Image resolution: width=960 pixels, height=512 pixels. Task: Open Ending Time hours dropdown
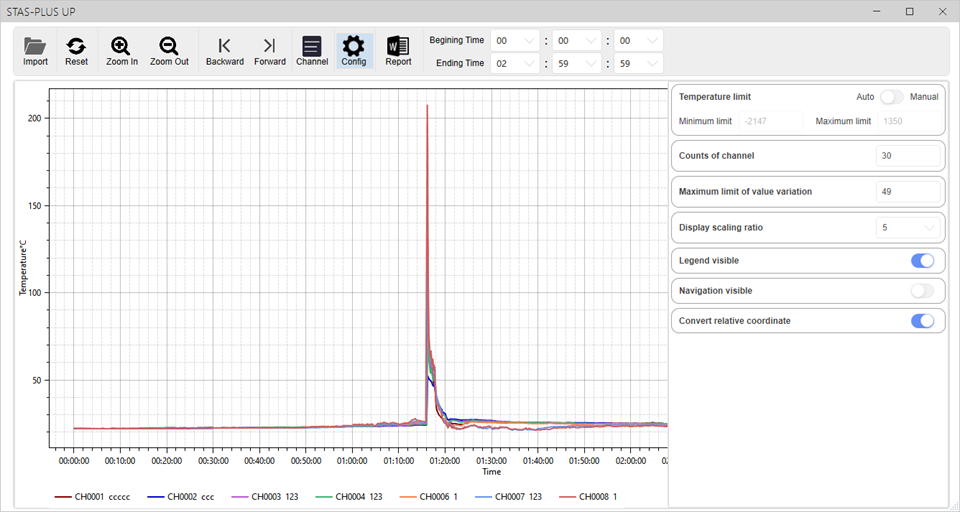click(515, 64)
